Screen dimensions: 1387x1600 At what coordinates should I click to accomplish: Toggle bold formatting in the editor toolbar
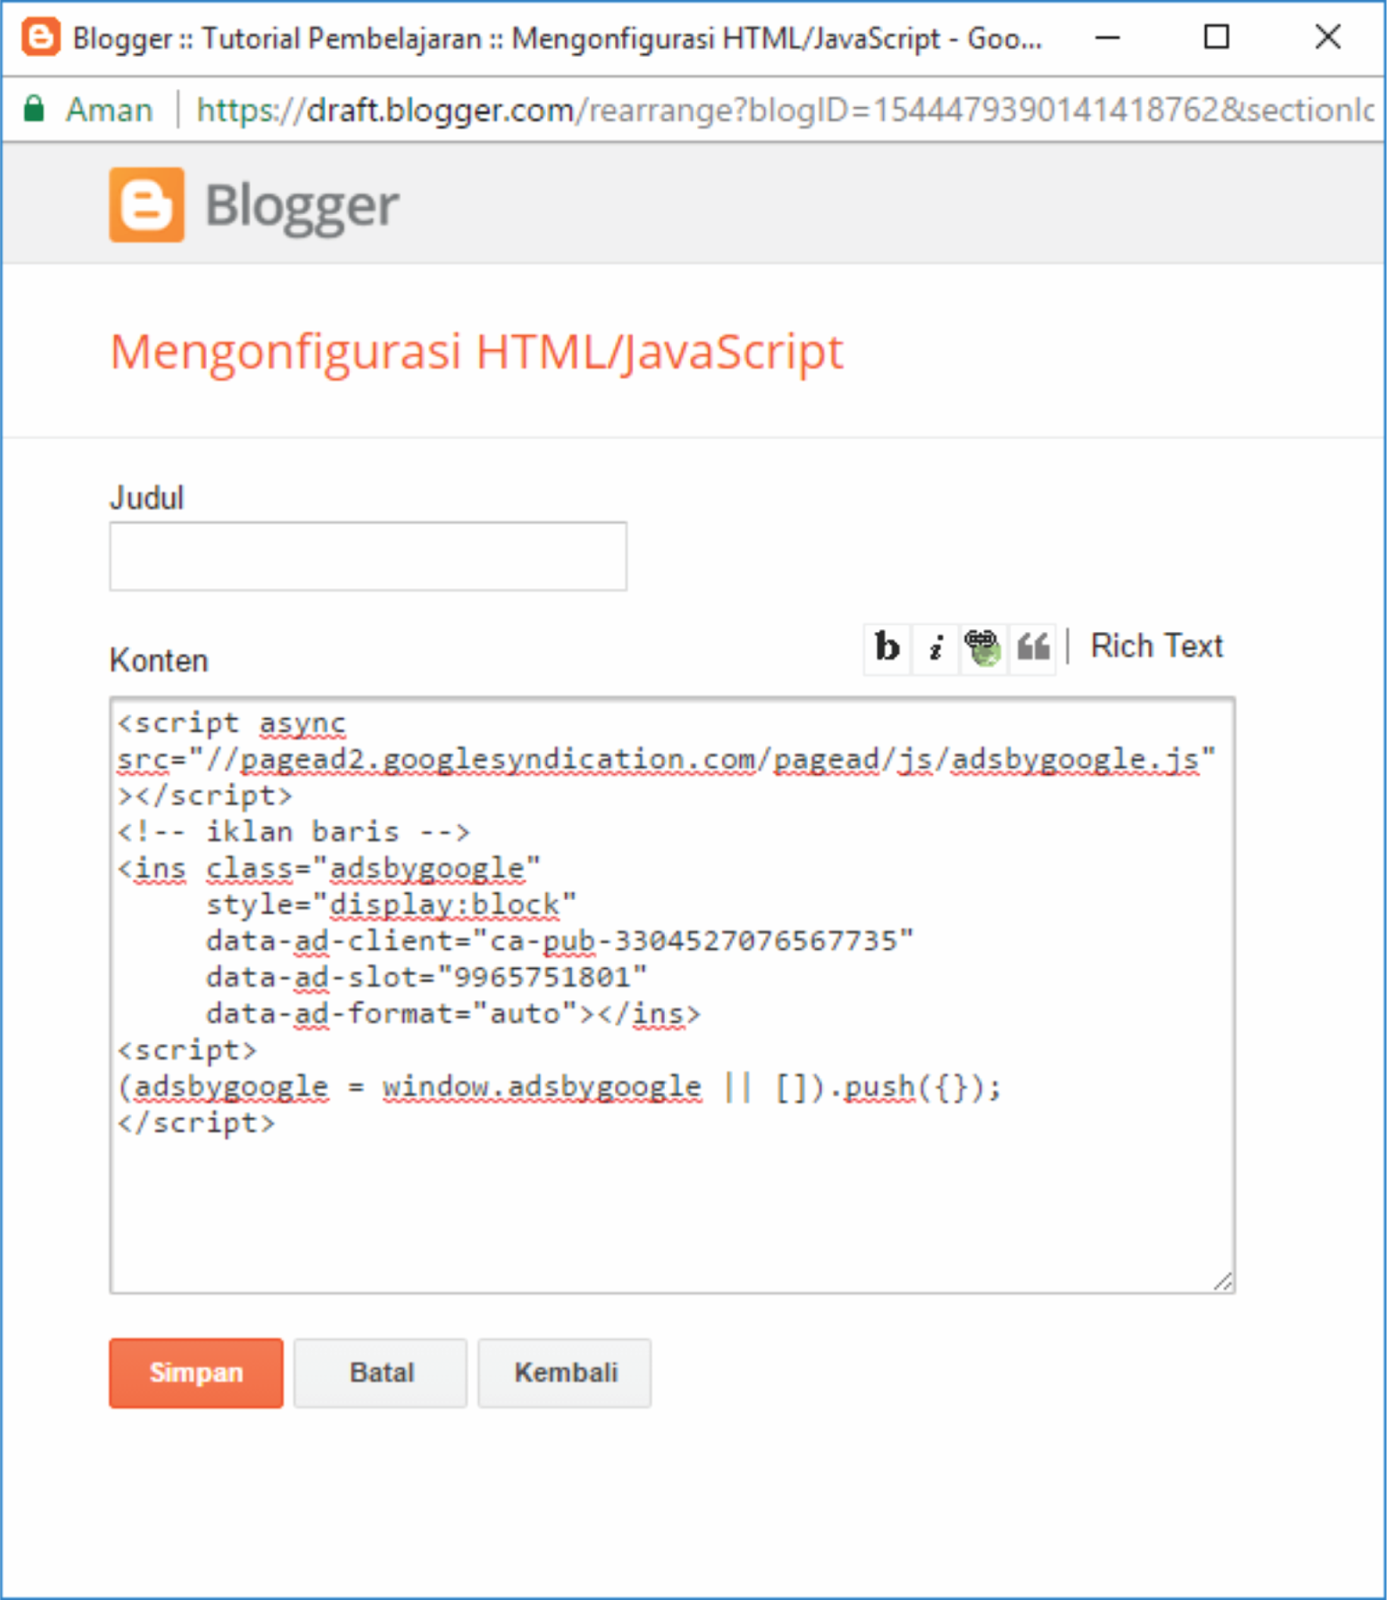tap(886, 648)
